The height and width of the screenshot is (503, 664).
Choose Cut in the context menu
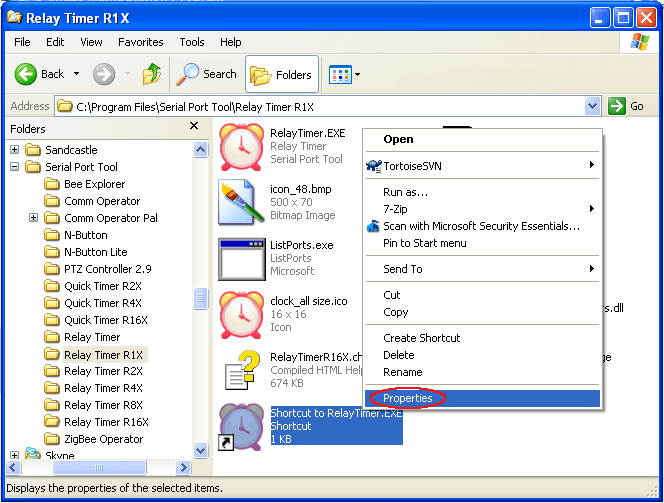tap(483, 295)
